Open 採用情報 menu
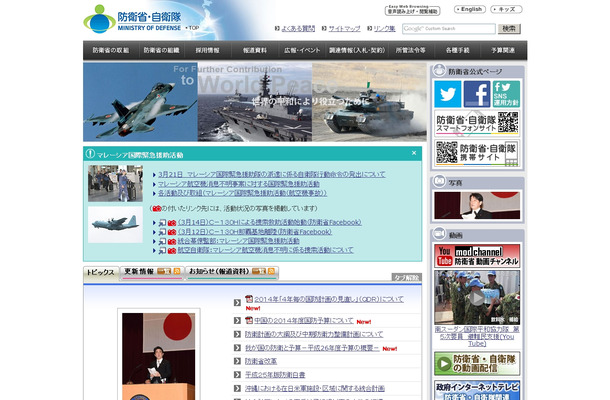Screen dimensions: 610x400 click(208, 50)
